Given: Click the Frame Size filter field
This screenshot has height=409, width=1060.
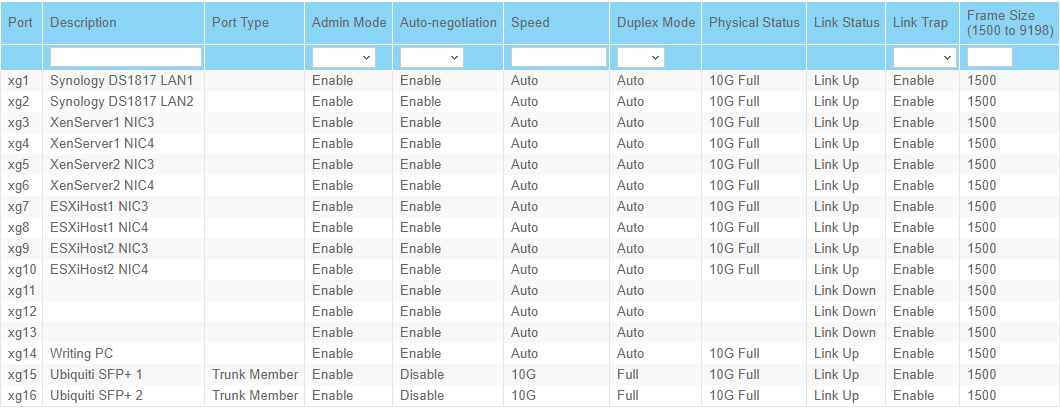Looking at the screenshot, I should (x=989, y=58).
